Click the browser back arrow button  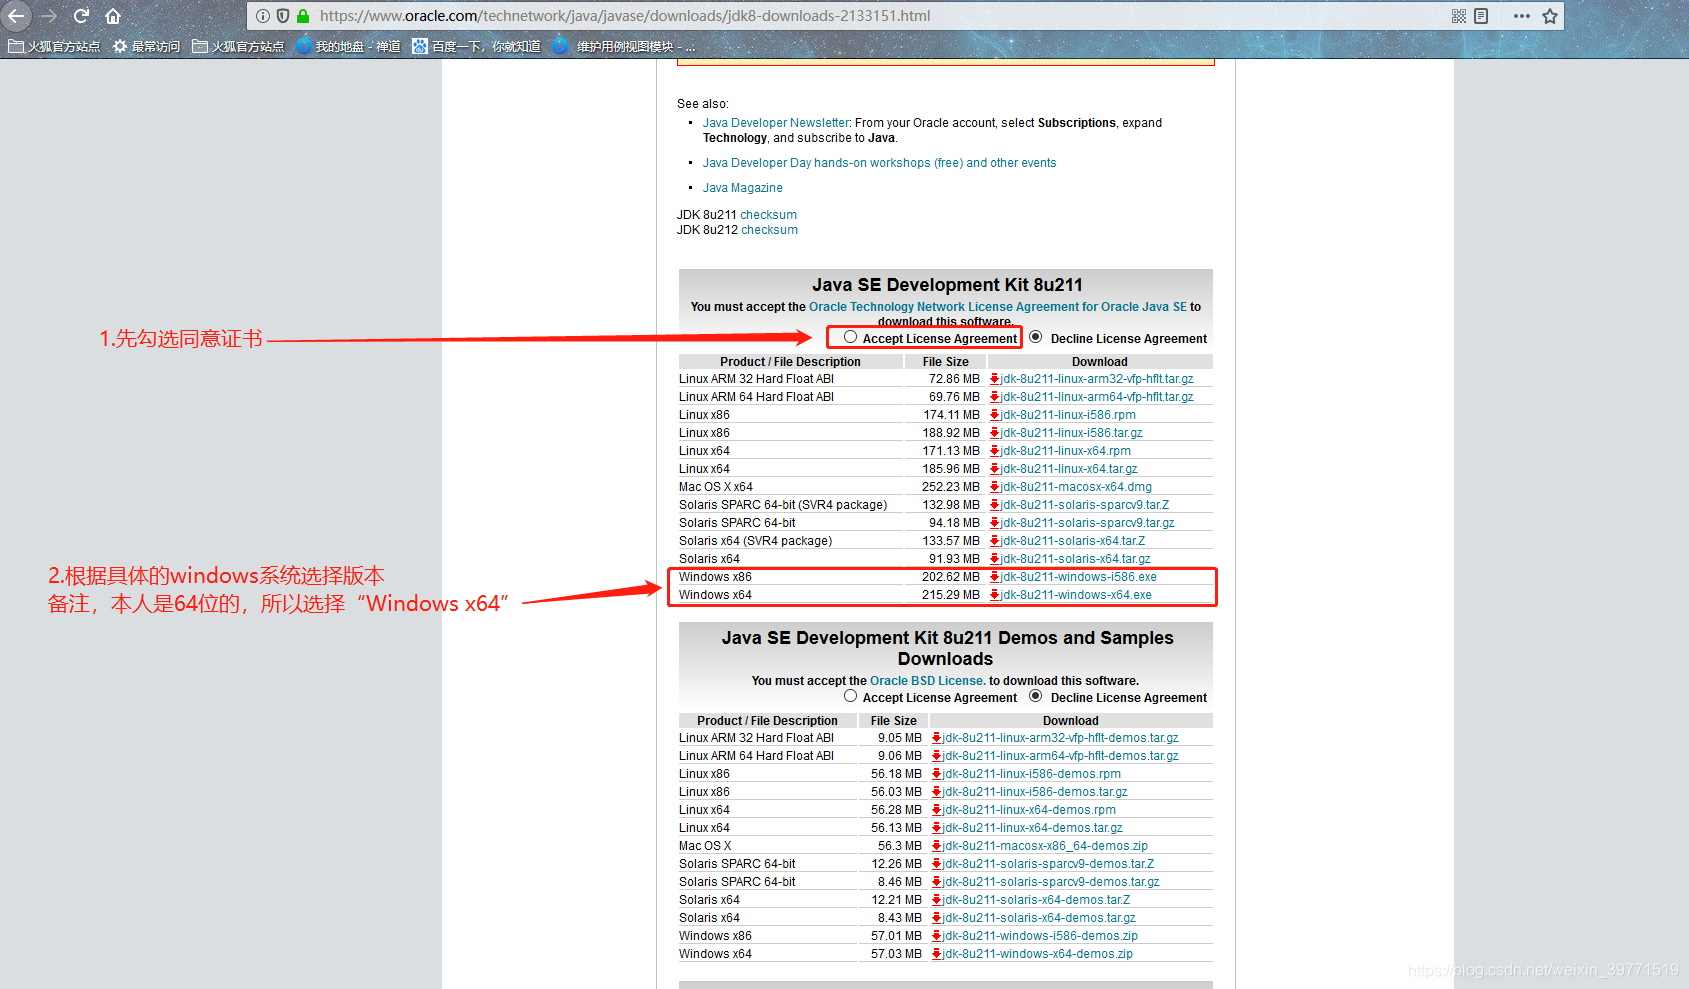coord(15,16)
